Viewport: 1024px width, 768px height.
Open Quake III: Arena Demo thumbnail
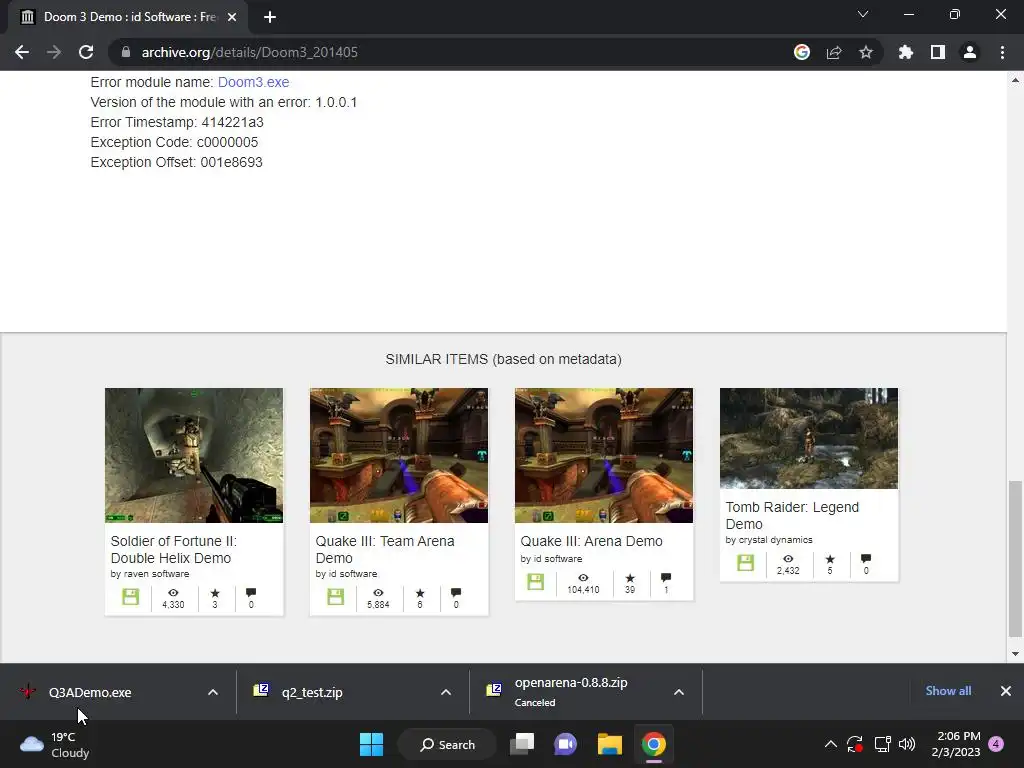(x=604, y=455)
